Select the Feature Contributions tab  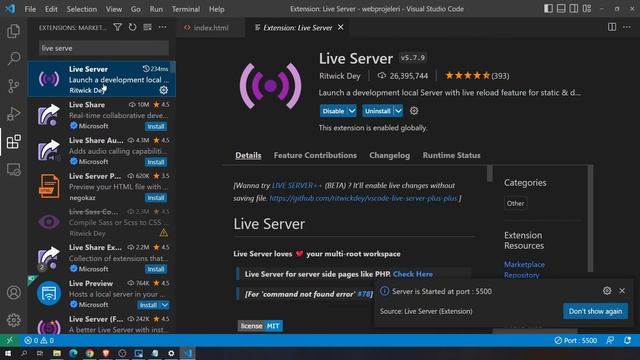click(x=315, y=156)
